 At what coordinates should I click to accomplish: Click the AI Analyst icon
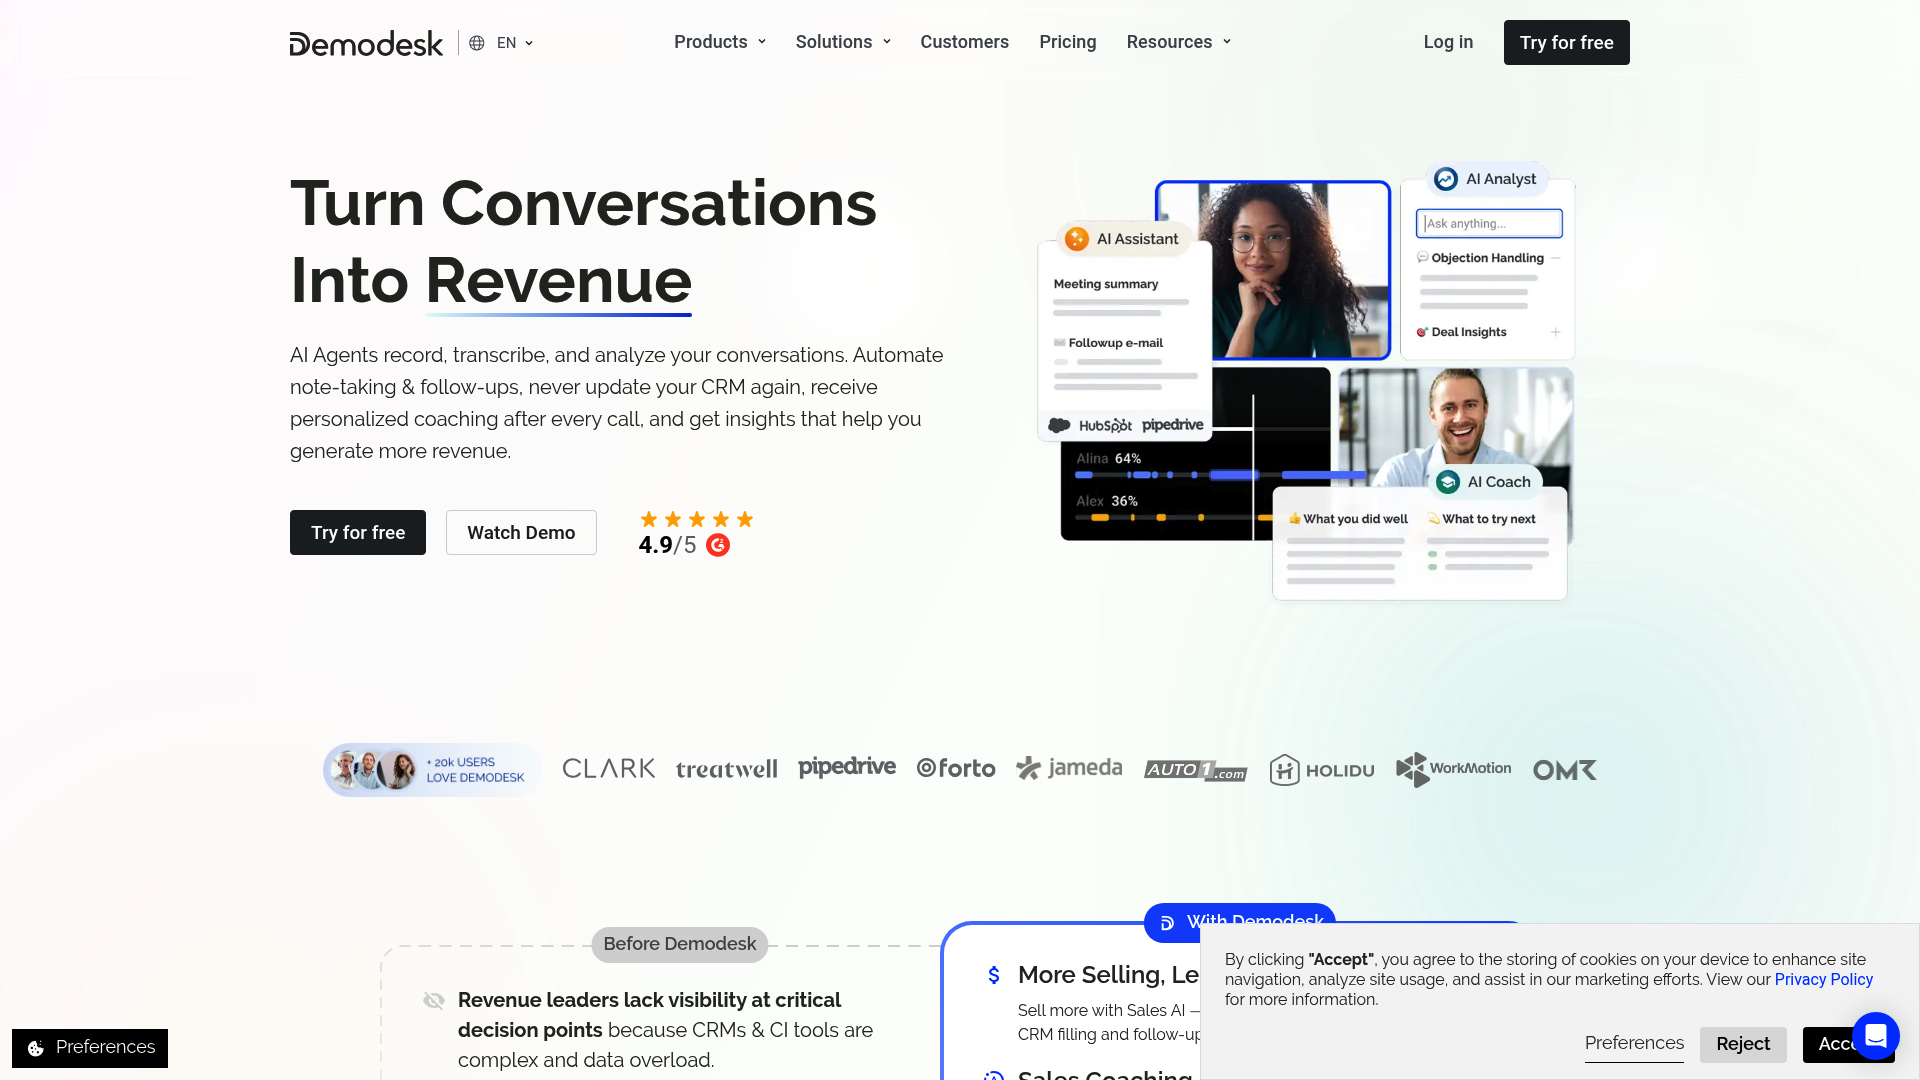1446,179
